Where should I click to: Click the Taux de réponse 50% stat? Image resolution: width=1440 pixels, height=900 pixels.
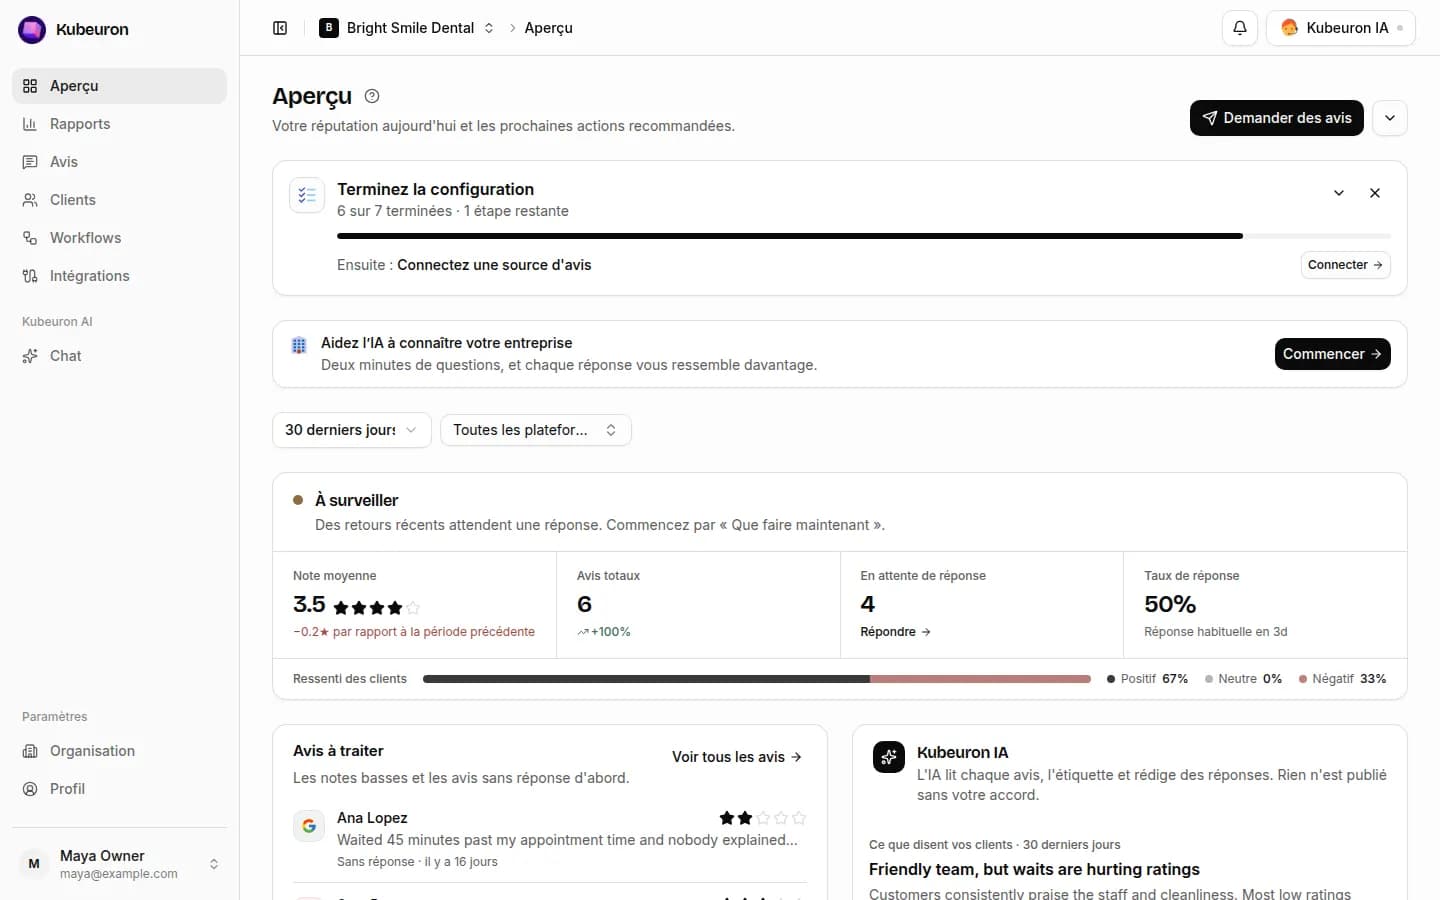pyautogui.click(x=1265, y=604)
